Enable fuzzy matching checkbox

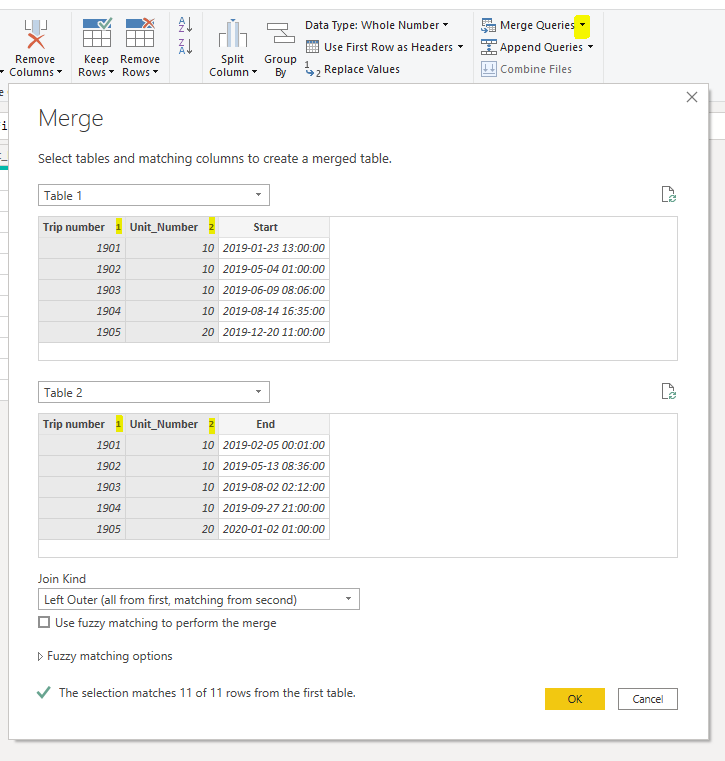[44, 622]
